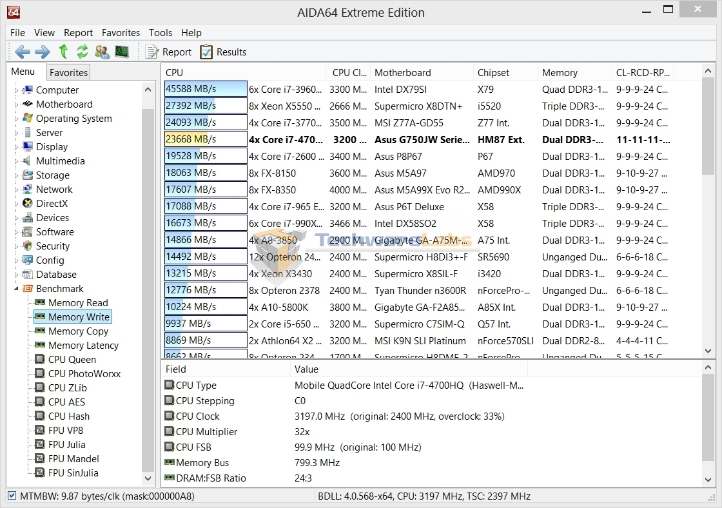Select Memory Latency benchmark
This screenshot has width=722, height=508.
(x=83, y=345)
